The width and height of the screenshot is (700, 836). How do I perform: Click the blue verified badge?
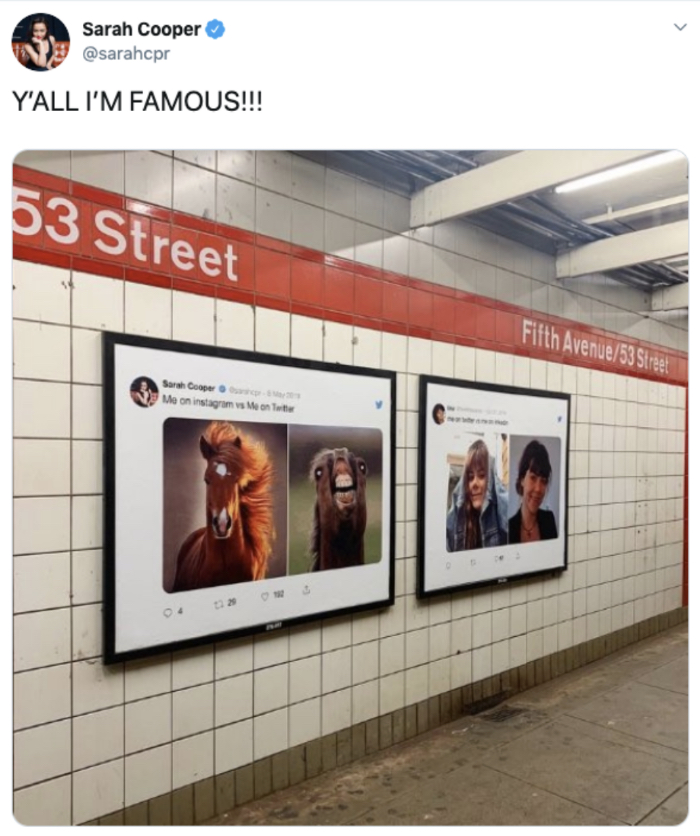pyautogui.click(x=215, y=29)
